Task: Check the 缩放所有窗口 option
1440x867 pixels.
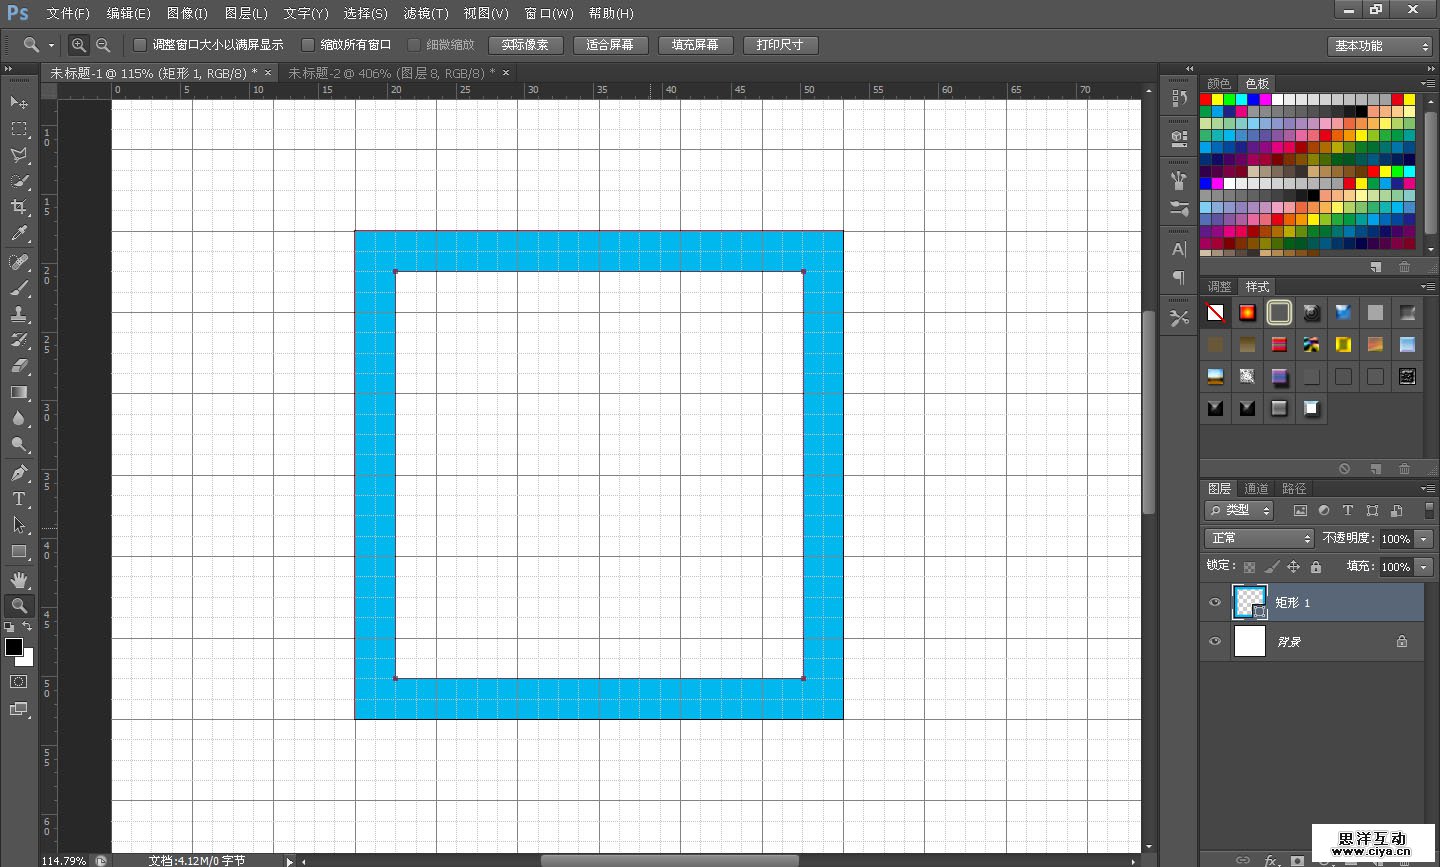Action: 308,45
